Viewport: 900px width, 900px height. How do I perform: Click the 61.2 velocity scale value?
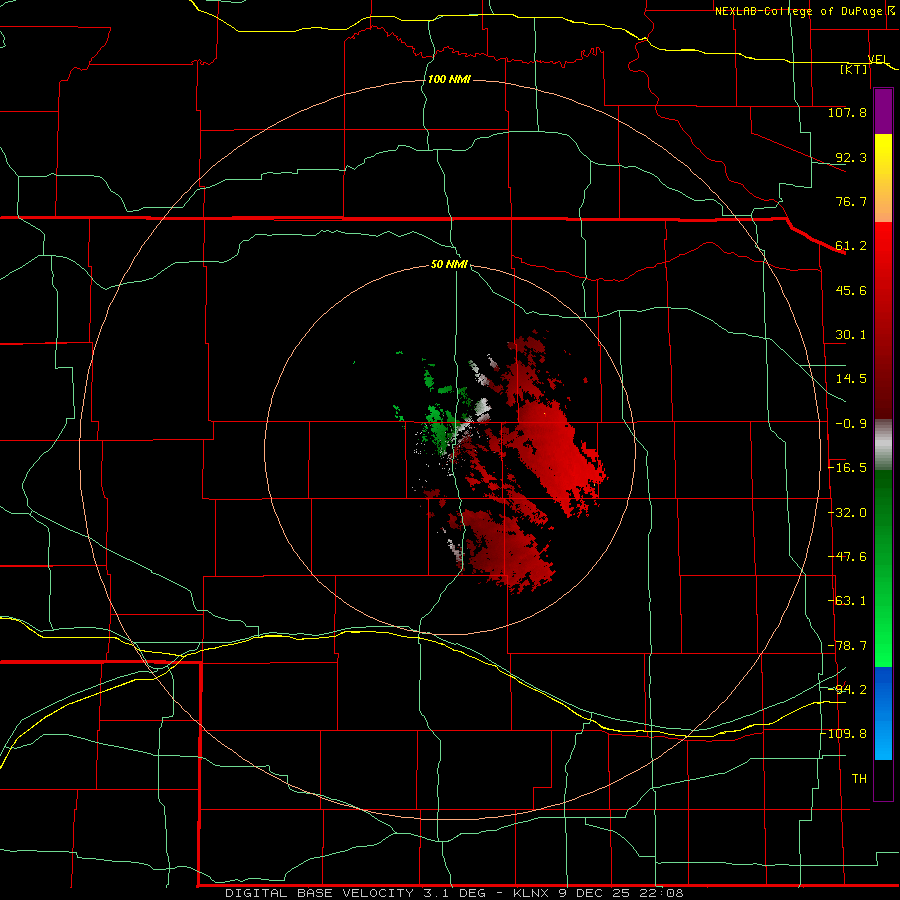(851, 246)
